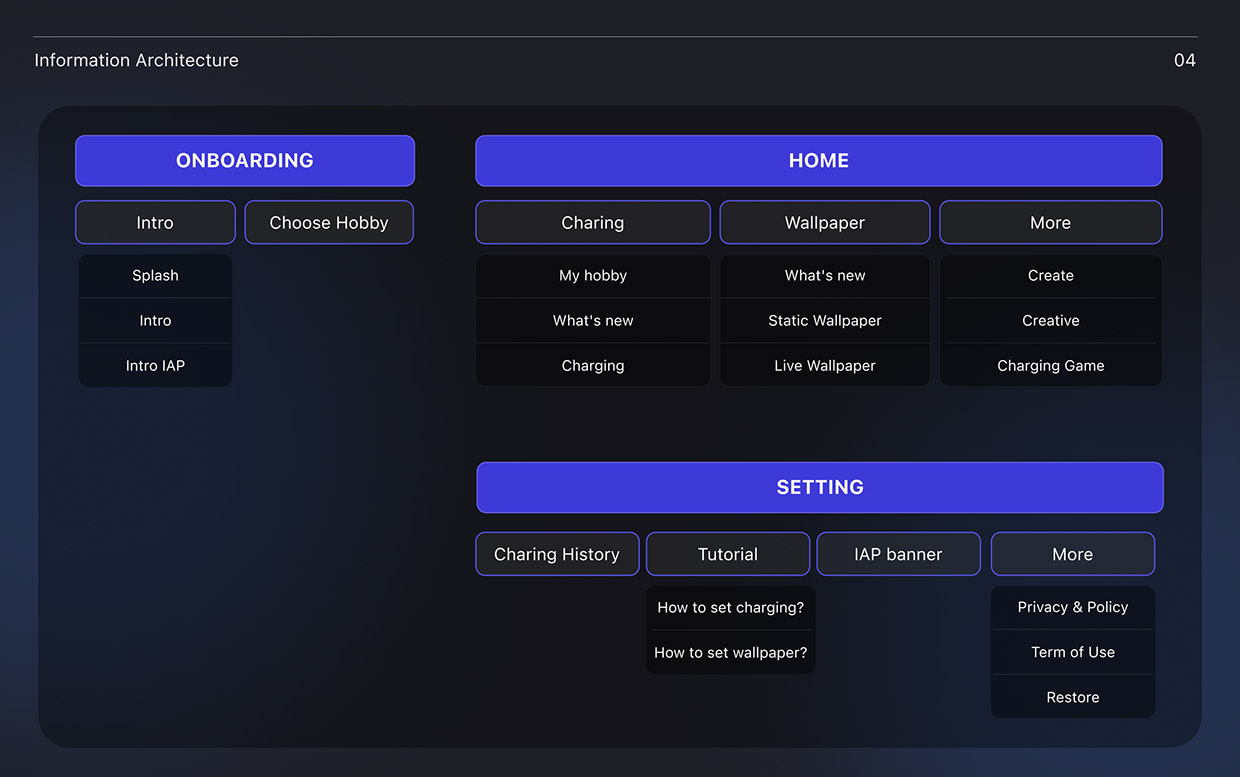1240x777 pixels.
Task: Click the SETTING header block
Action: coord(820,488)
